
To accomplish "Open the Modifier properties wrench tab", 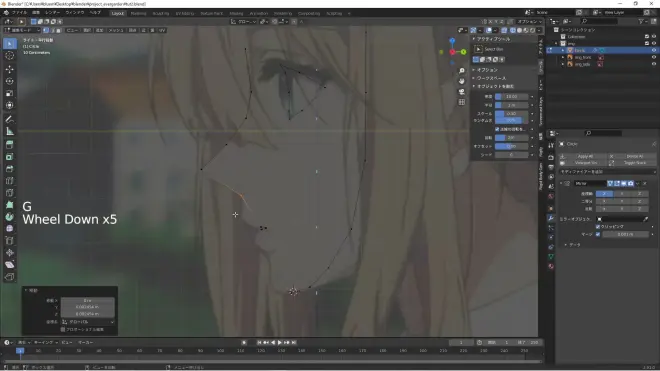I will 551,218.
